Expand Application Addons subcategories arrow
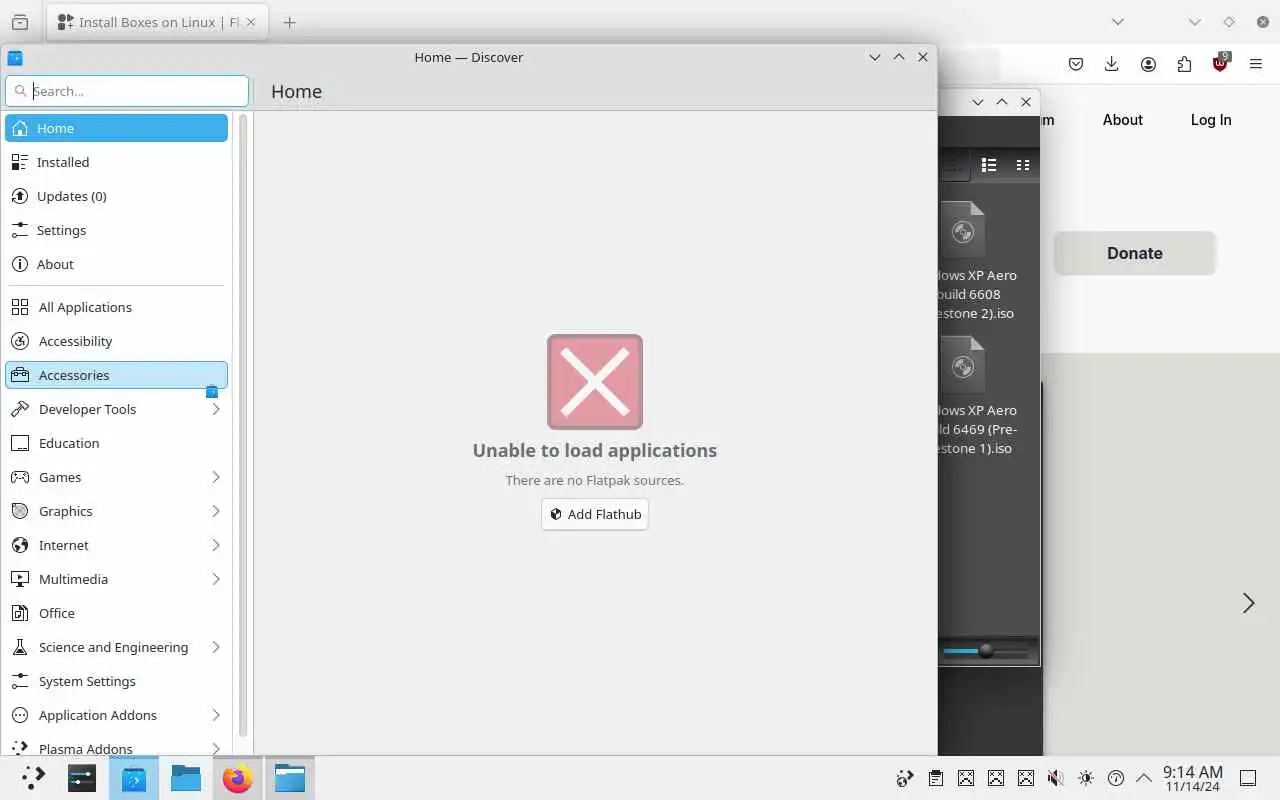The height and width of the screenshot is (800, 1280). [215, 715]
